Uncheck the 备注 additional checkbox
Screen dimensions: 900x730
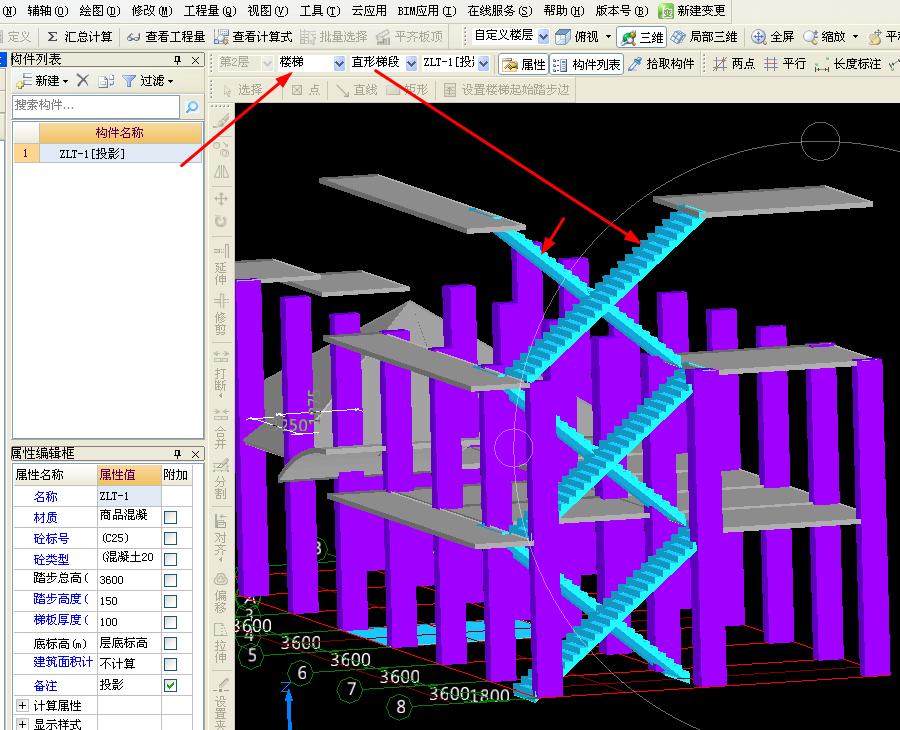(171, 686)
